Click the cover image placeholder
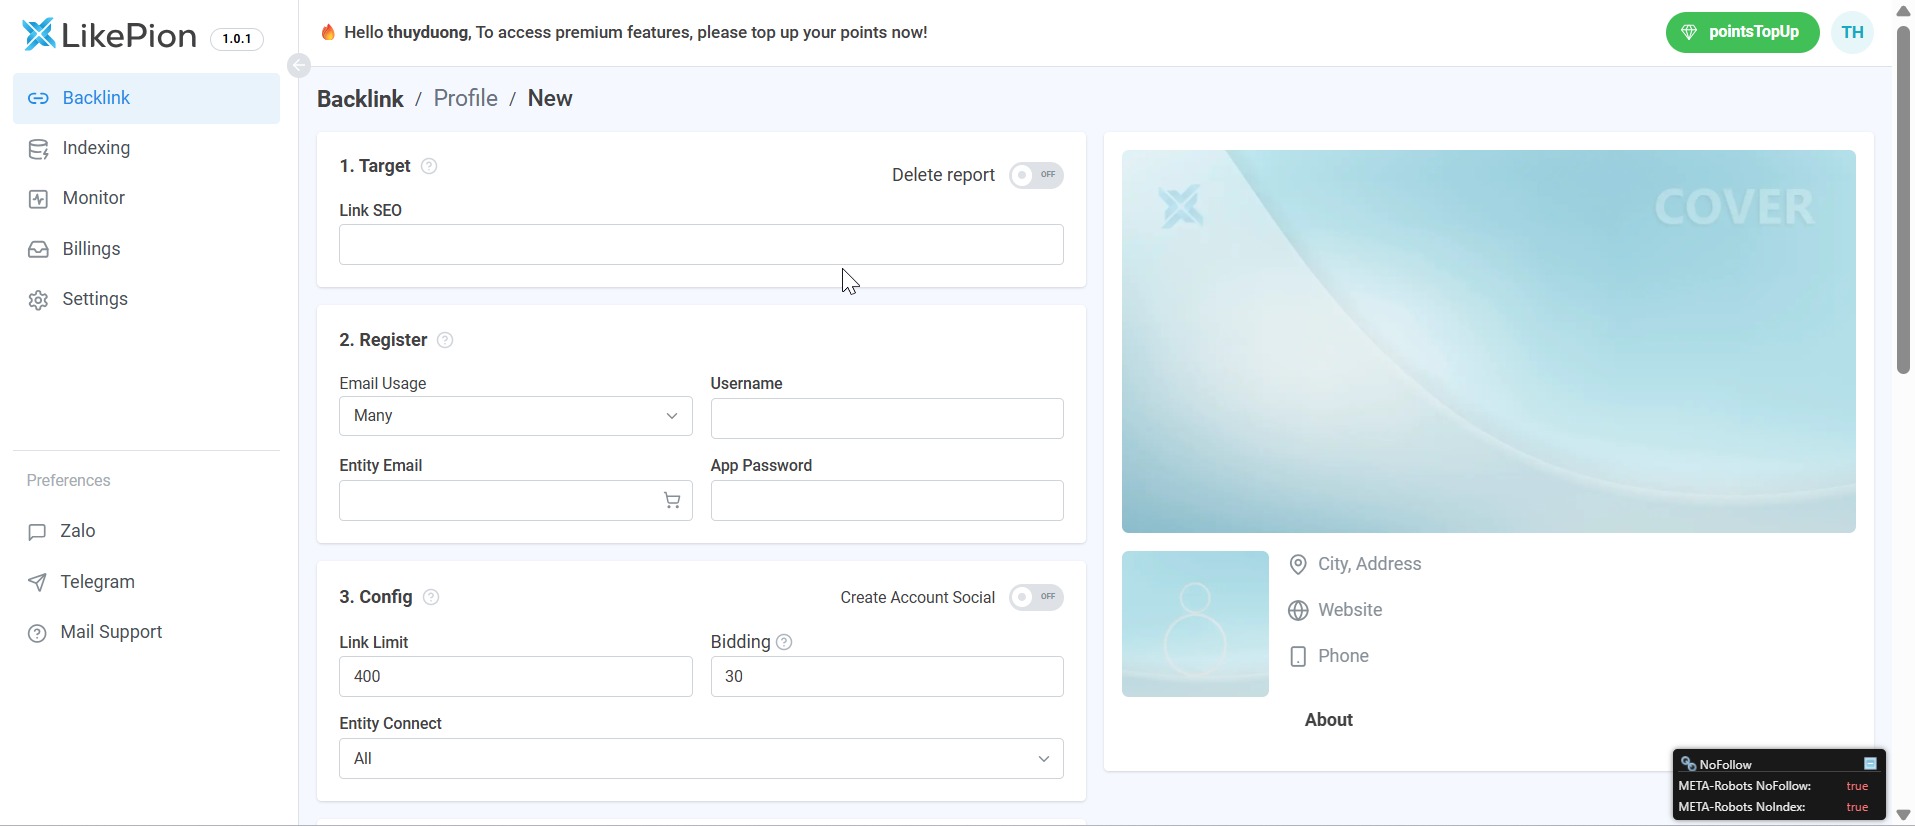Image resolution: width=1915 pixels, height=826 pixels. tap(1488, 341)
